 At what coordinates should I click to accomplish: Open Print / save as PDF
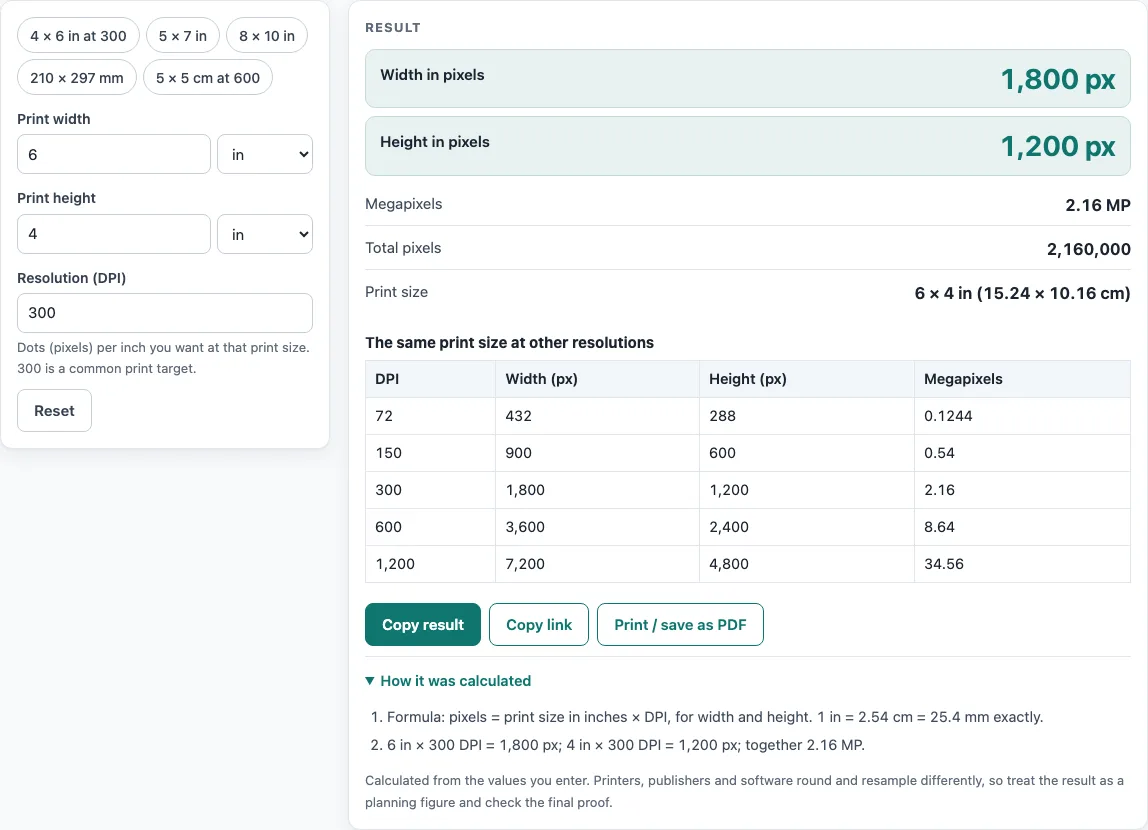[680, 624]
